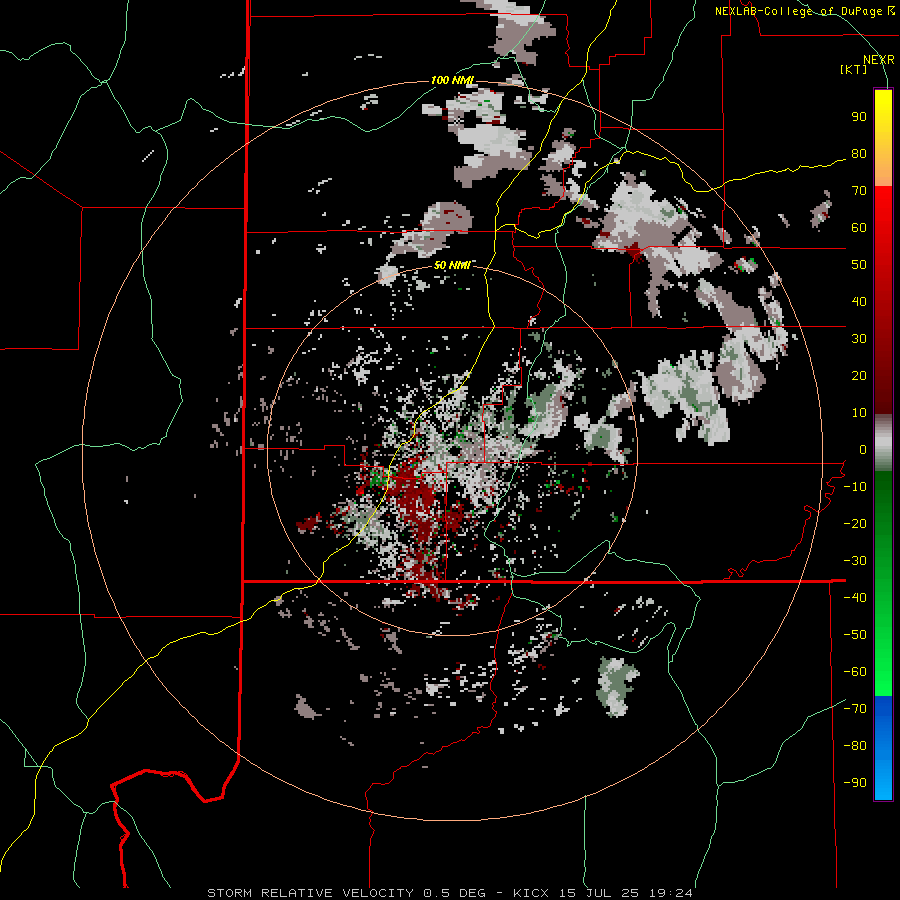
Task: Click the 0 scale label
Action: coord(863,450)
